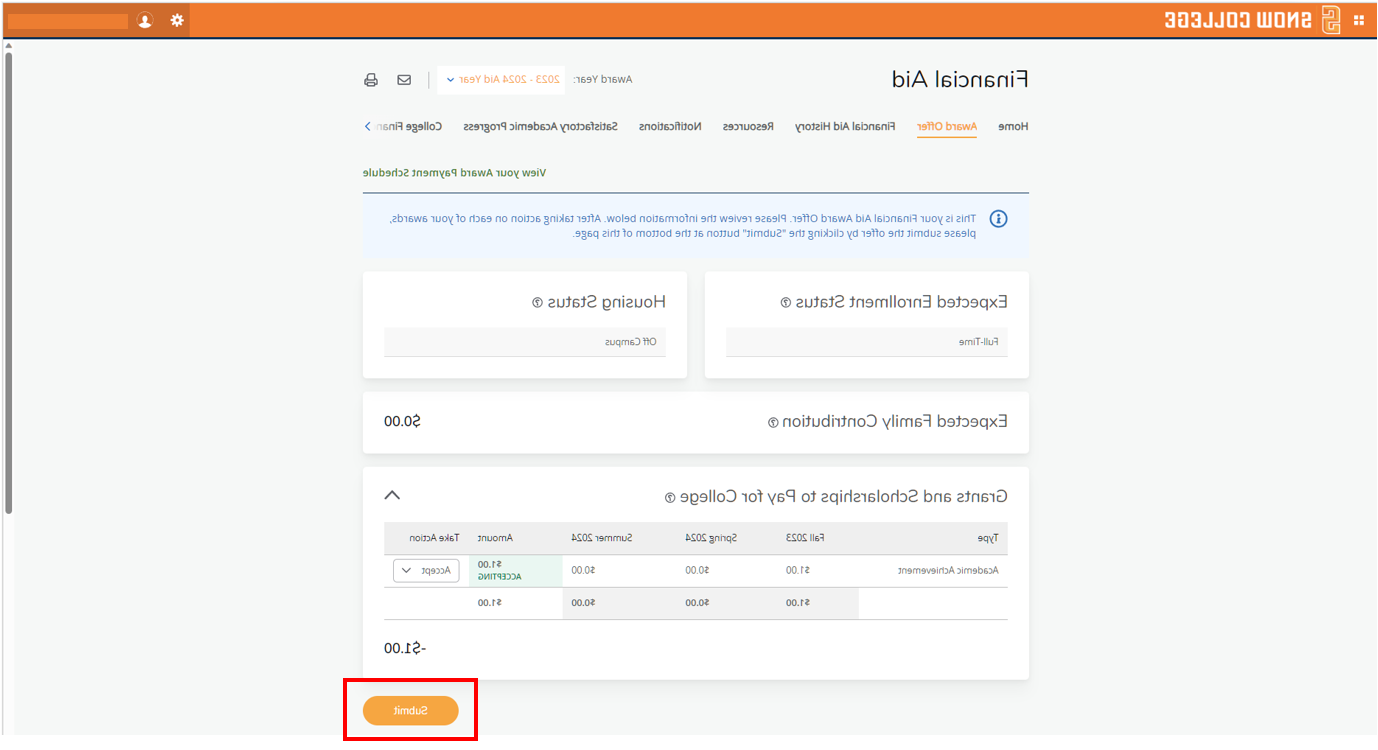This screenshot has width=1378, height=750.
Task: Open help icon beside Expected Family Contribution
Action: click(772, 422)
